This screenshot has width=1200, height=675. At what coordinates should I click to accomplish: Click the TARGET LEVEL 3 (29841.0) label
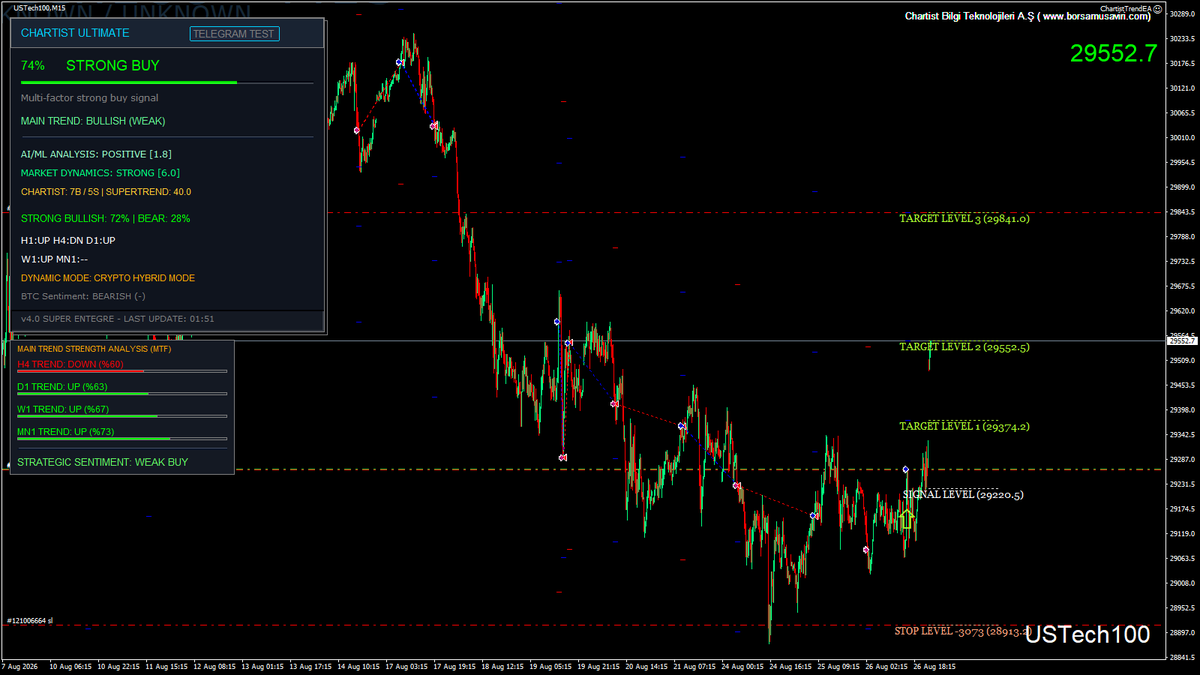click(x=964, y=218)
